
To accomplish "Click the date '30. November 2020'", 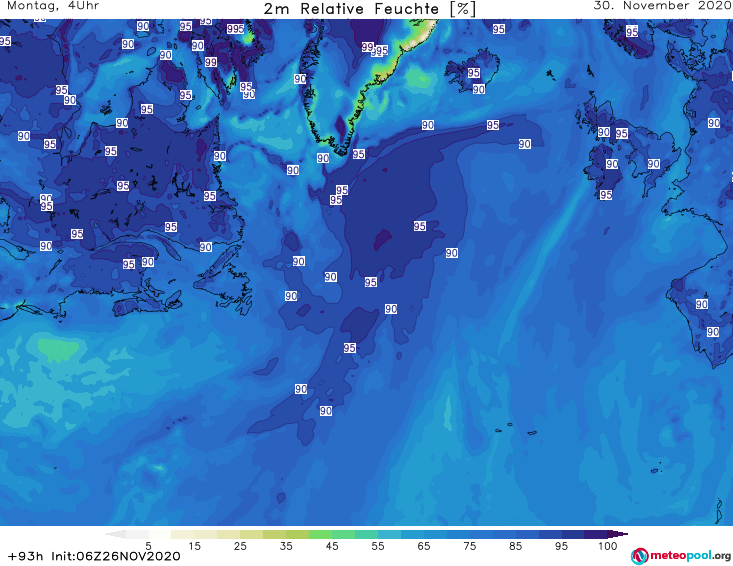I will pos(662,6).
